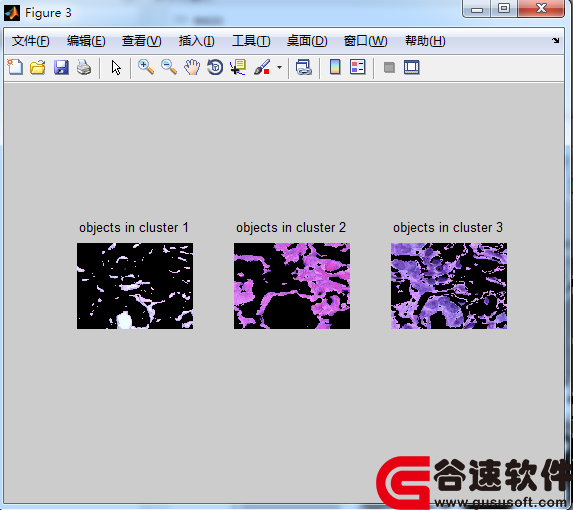The width and height of the screenshot is (573, 510).
Task: Select the Edit Plot arrow tool
Action: point(116,68)
